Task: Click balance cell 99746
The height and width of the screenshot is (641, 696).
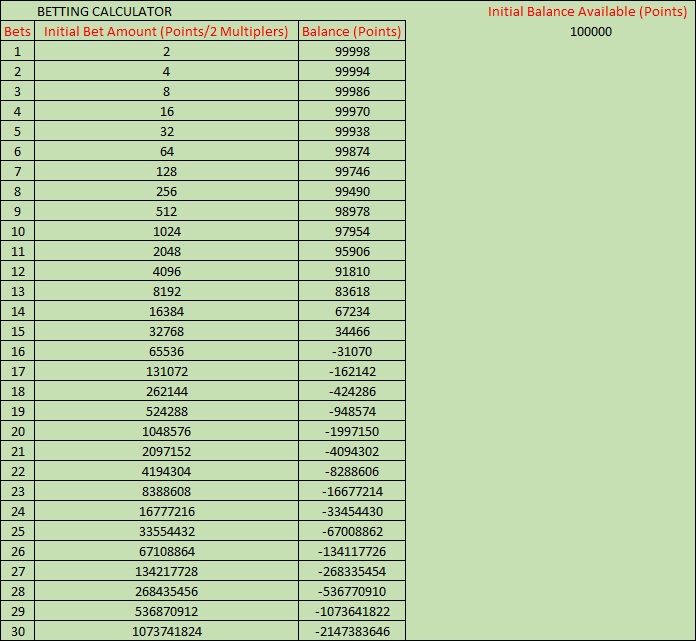Action: [352, 171]
